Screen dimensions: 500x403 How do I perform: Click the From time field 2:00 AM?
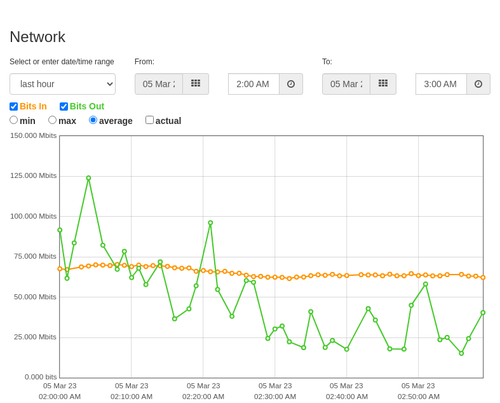[x=254, y=84]
